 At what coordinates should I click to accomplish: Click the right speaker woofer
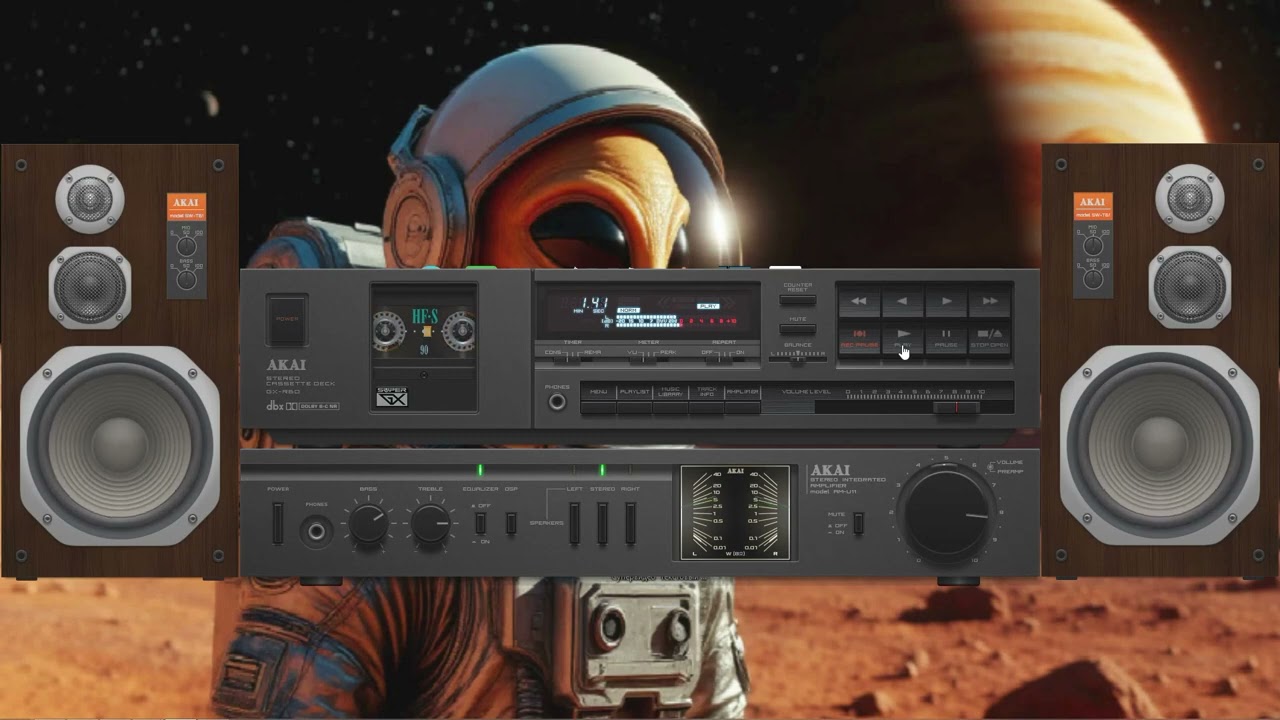[x=1160, y=445]
